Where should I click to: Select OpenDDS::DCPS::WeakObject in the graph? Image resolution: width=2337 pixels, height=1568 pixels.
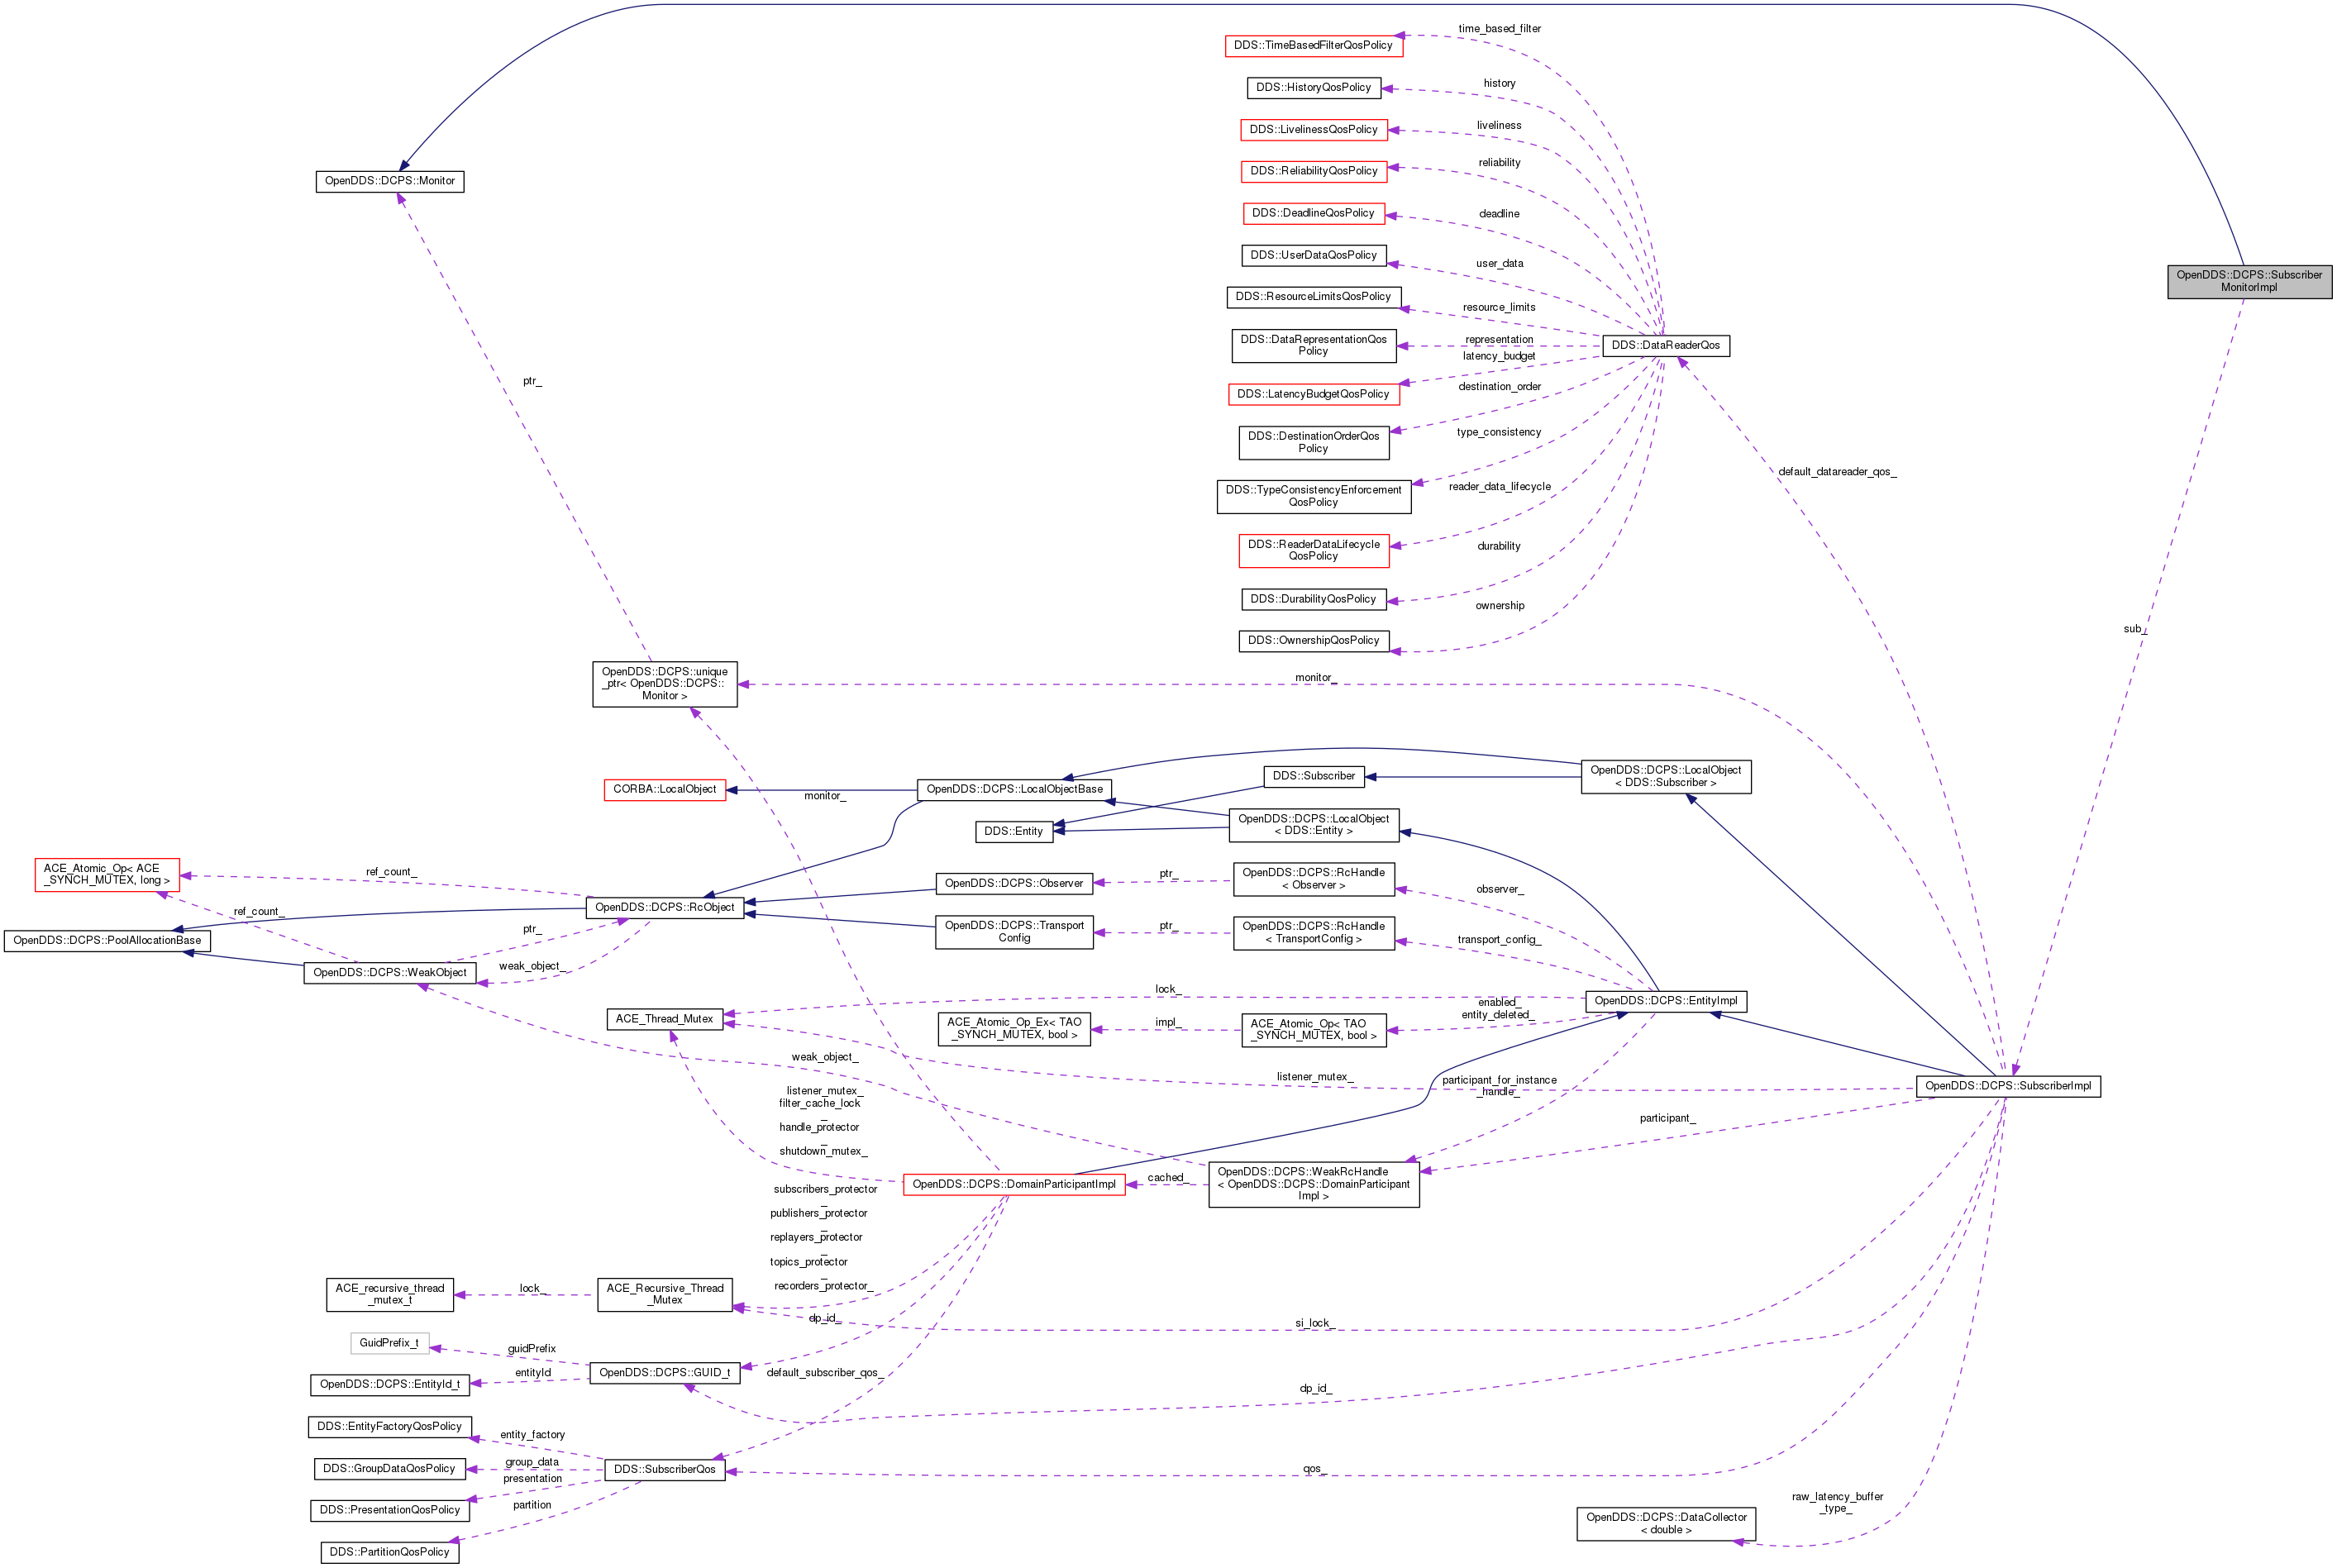[391, 972]
